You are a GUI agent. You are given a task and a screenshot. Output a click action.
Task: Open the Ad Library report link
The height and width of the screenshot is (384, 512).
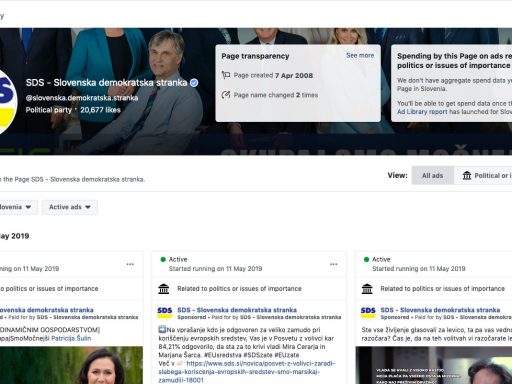click(x=422, y=112)
